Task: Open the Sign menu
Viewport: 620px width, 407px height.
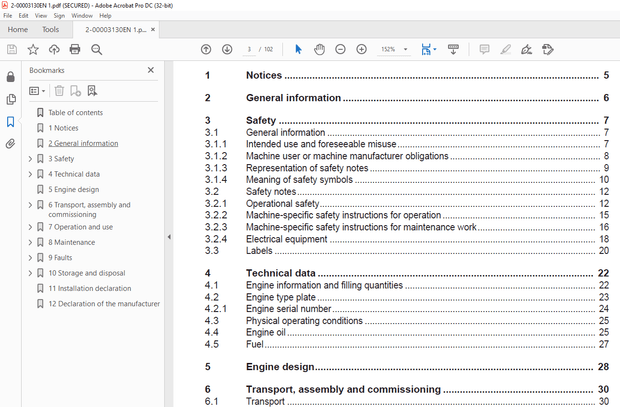Action: [x=59, y=16]
